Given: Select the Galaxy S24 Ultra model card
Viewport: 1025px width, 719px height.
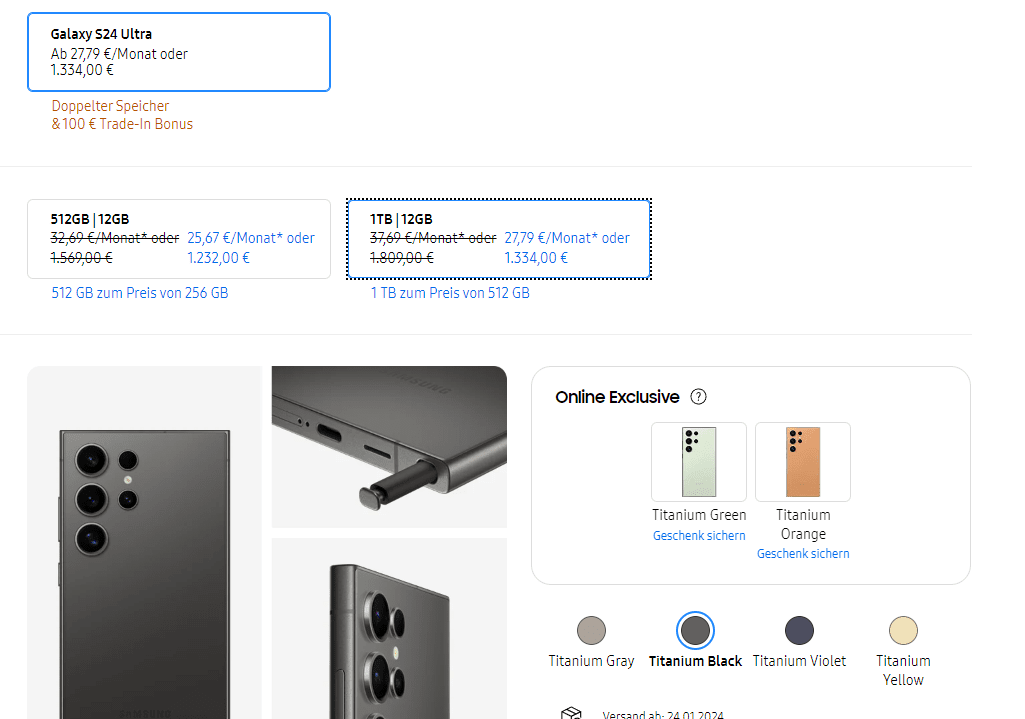Looking at the screenshot, I should (x=179, y=52).
